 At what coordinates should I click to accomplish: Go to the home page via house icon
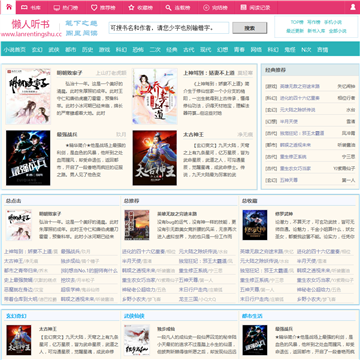8,7
